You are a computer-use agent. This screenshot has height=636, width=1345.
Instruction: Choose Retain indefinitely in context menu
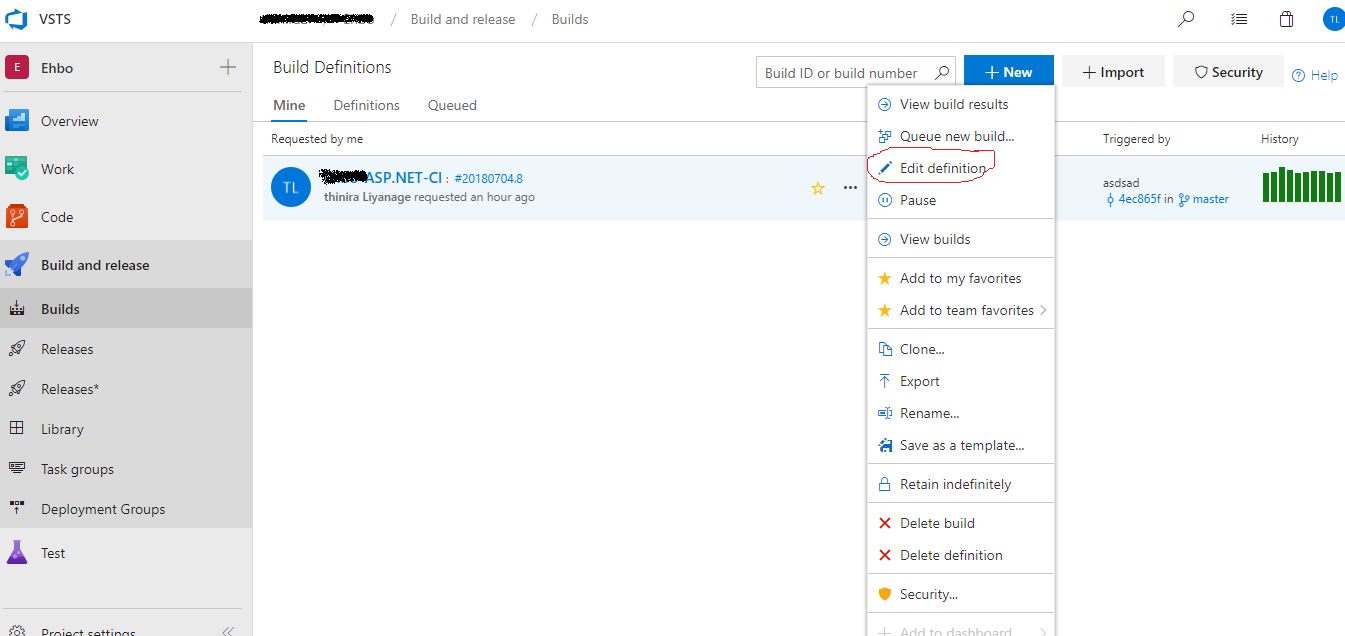[961, 484]
